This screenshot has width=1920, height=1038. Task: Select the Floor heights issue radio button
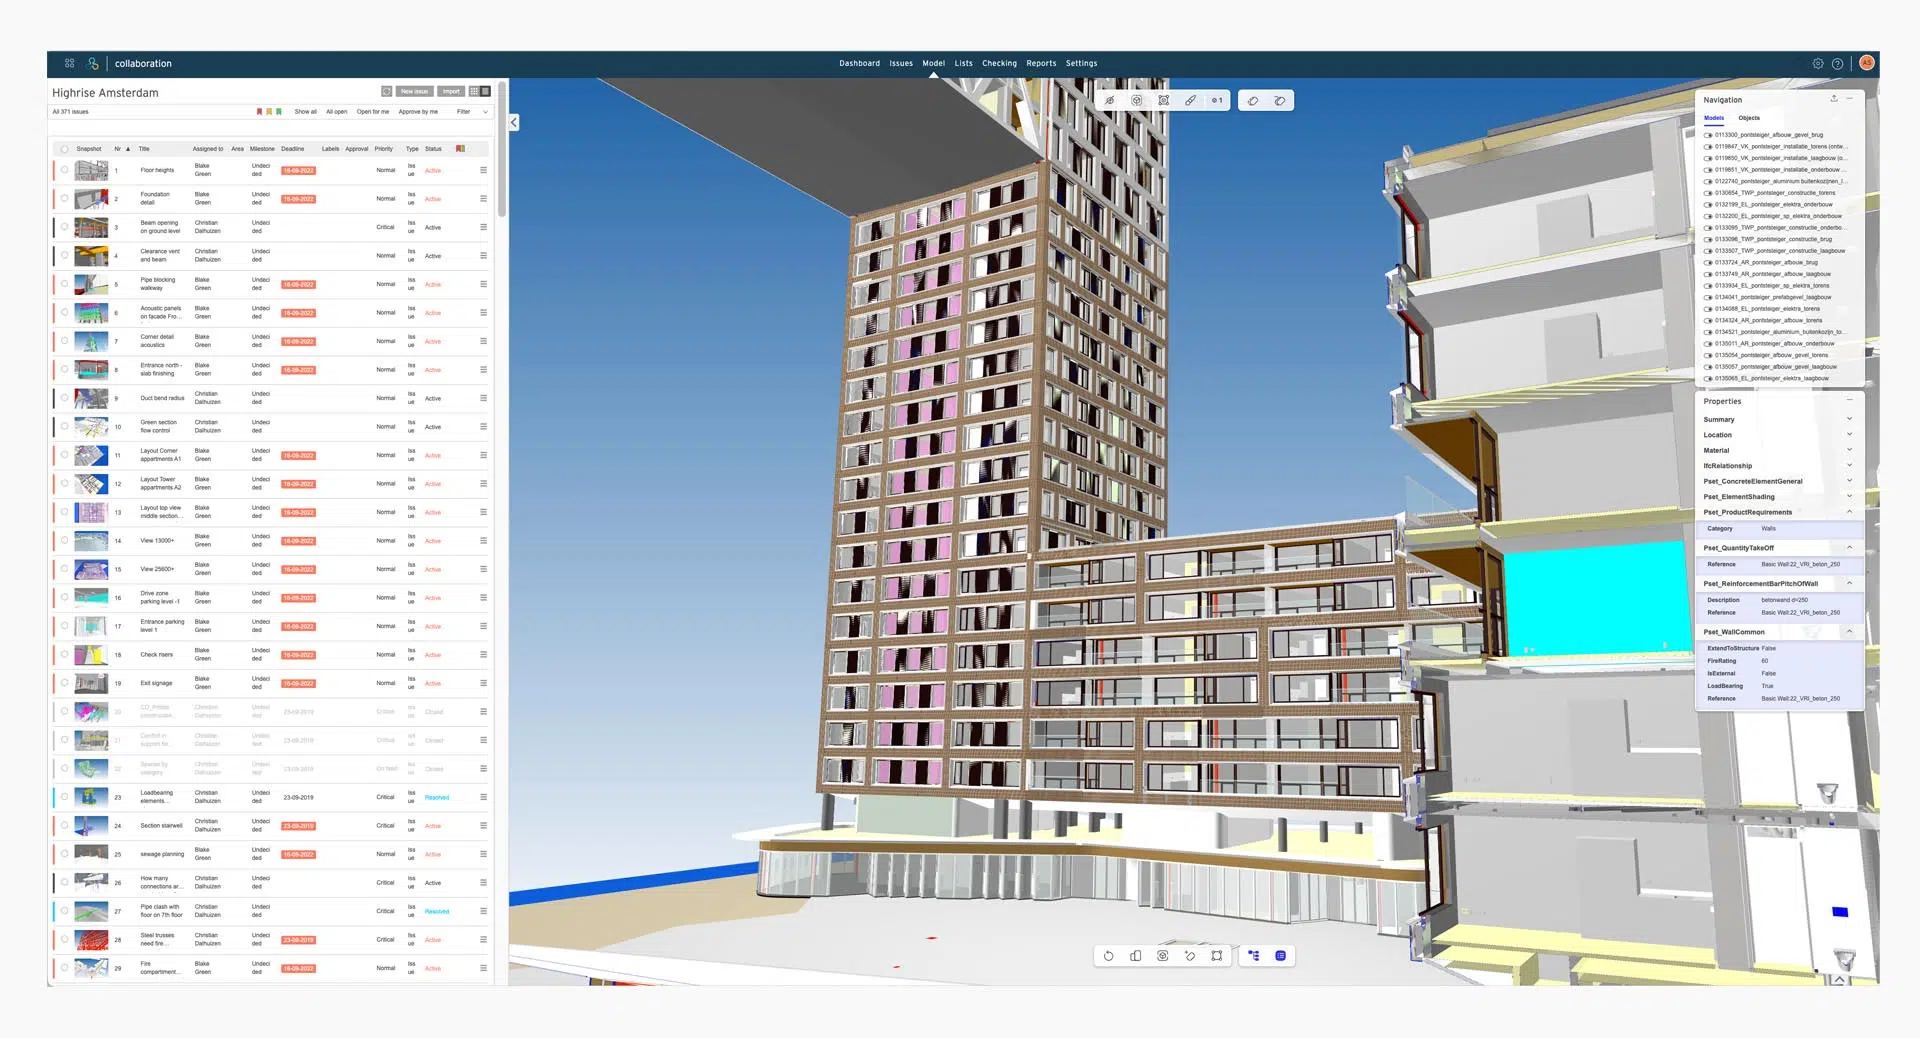pyautogui.click(x=64, y=171)
